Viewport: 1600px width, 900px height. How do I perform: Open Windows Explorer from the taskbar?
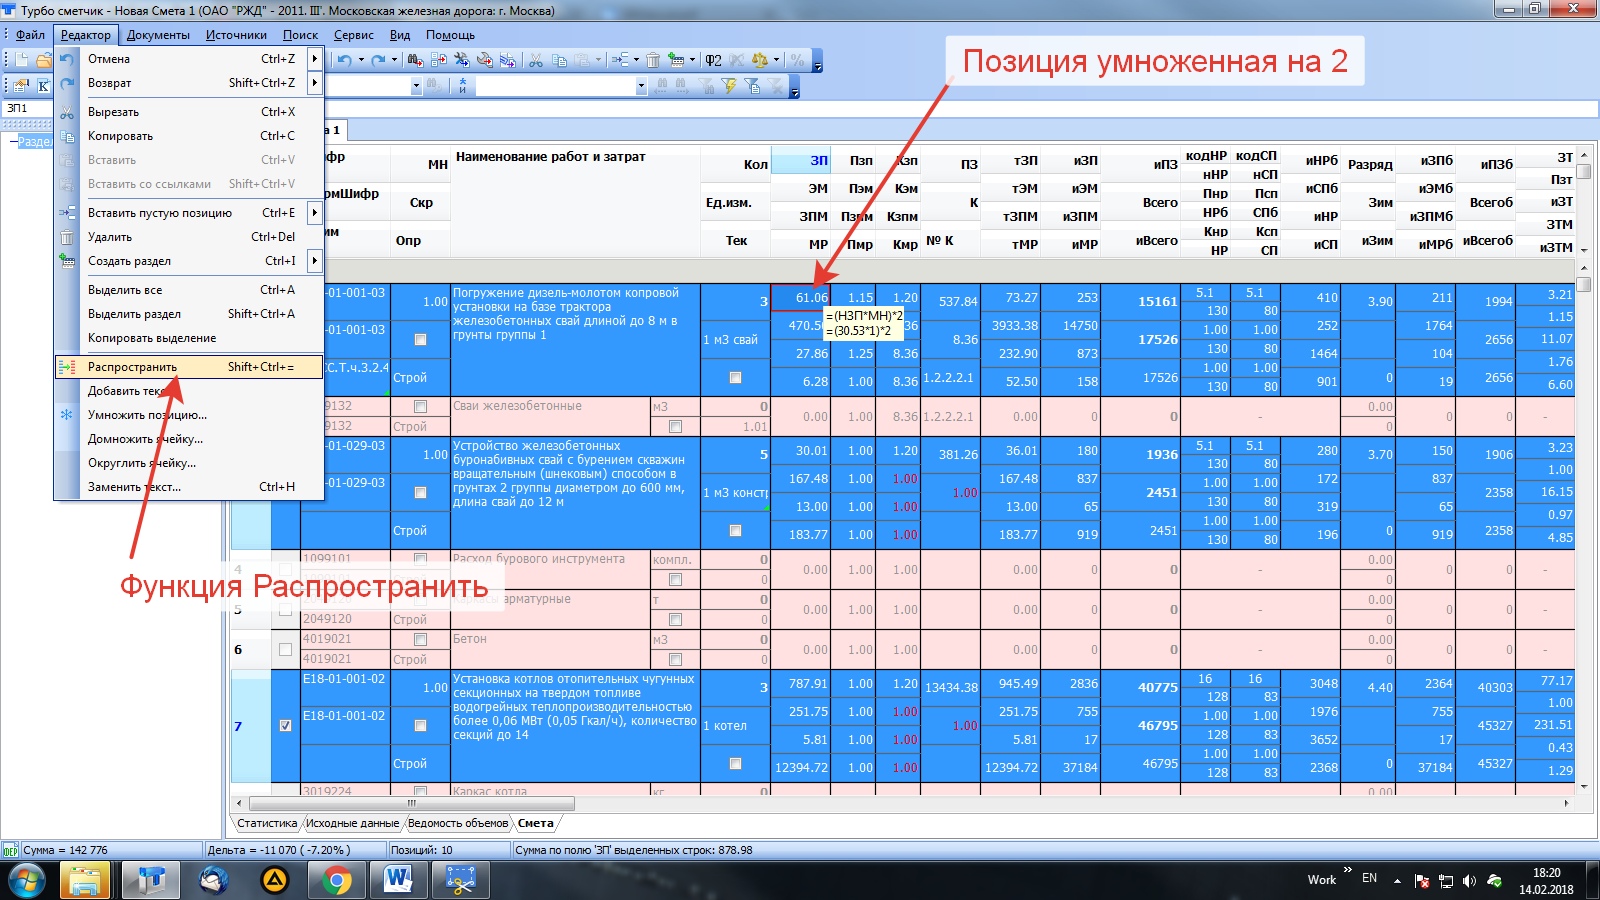click(85, 880)
